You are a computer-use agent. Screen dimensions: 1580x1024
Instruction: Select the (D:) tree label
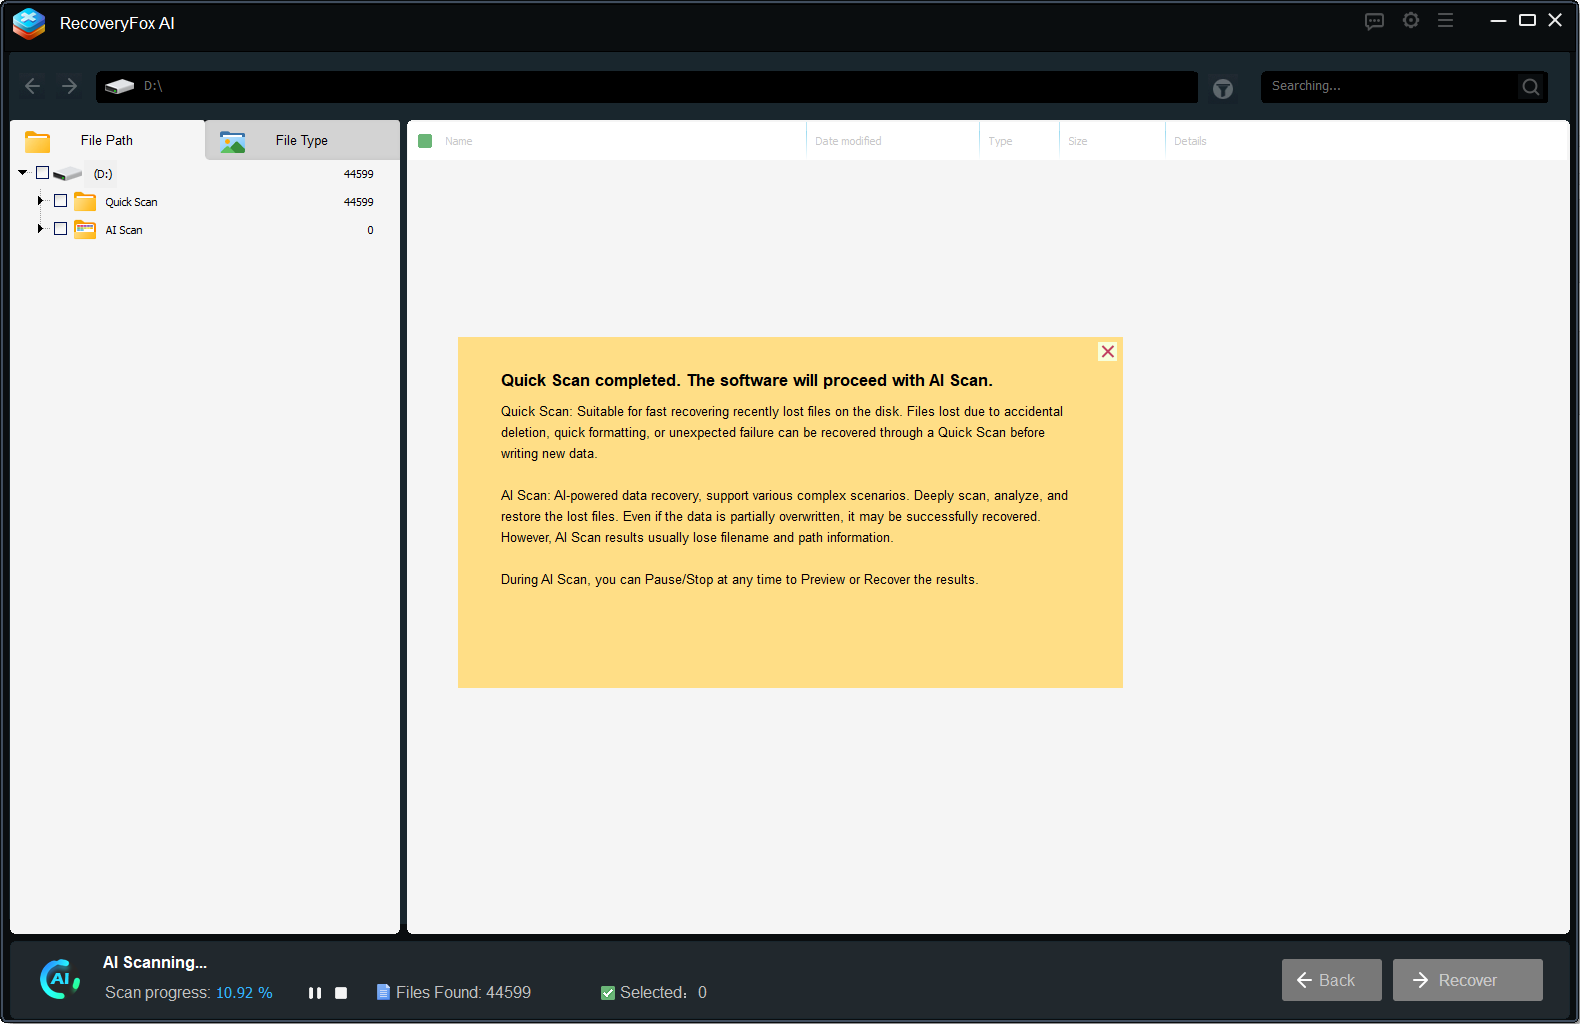point(103,174)
